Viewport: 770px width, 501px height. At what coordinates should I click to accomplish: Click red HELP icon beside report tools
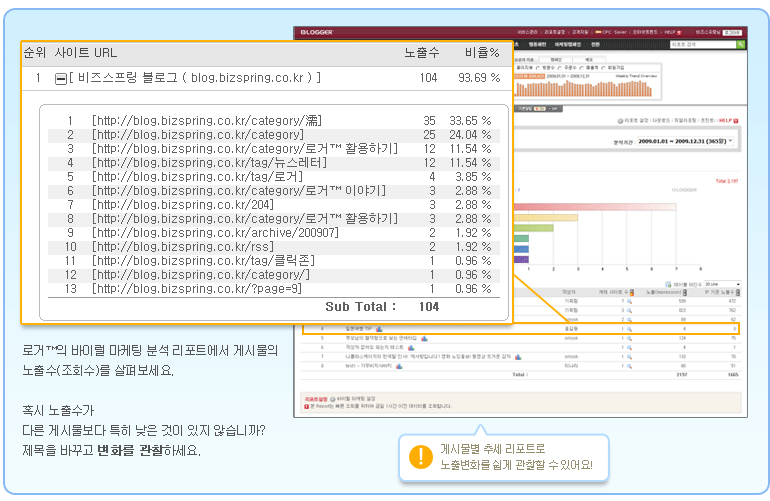pos(736,121)
